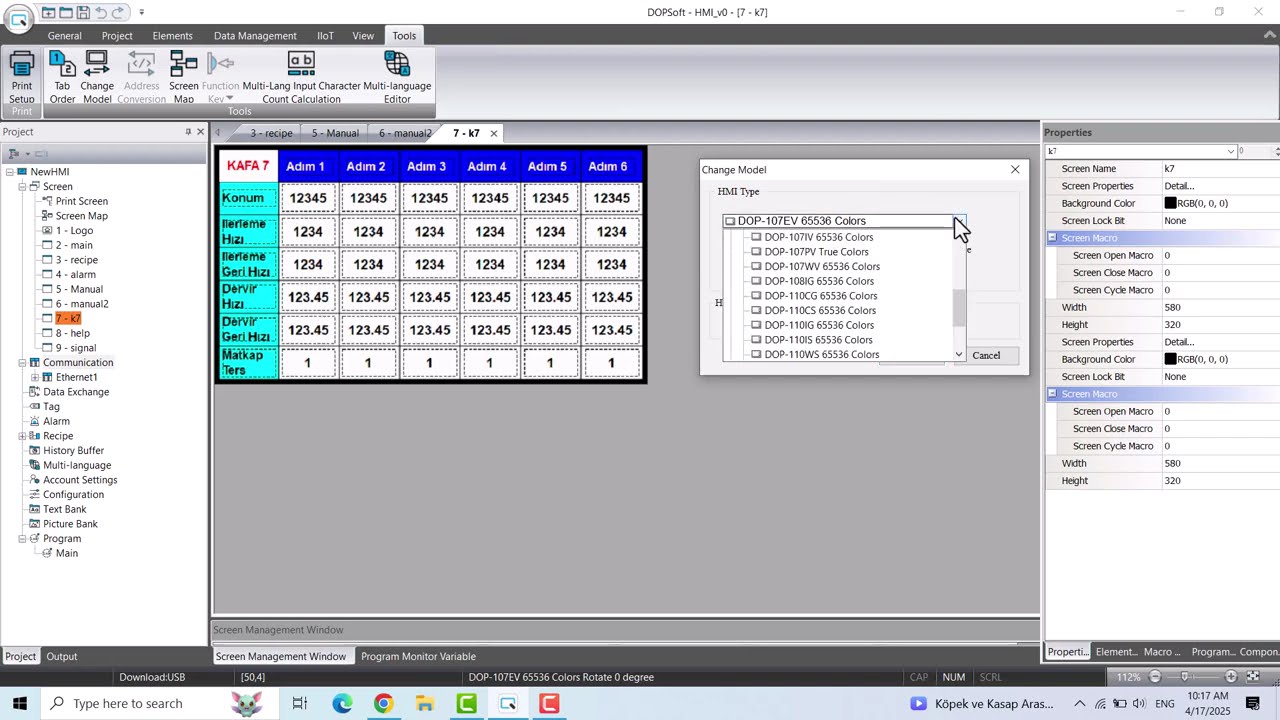Expand the Ethernet1 tree node

click(x=35, y=377)
